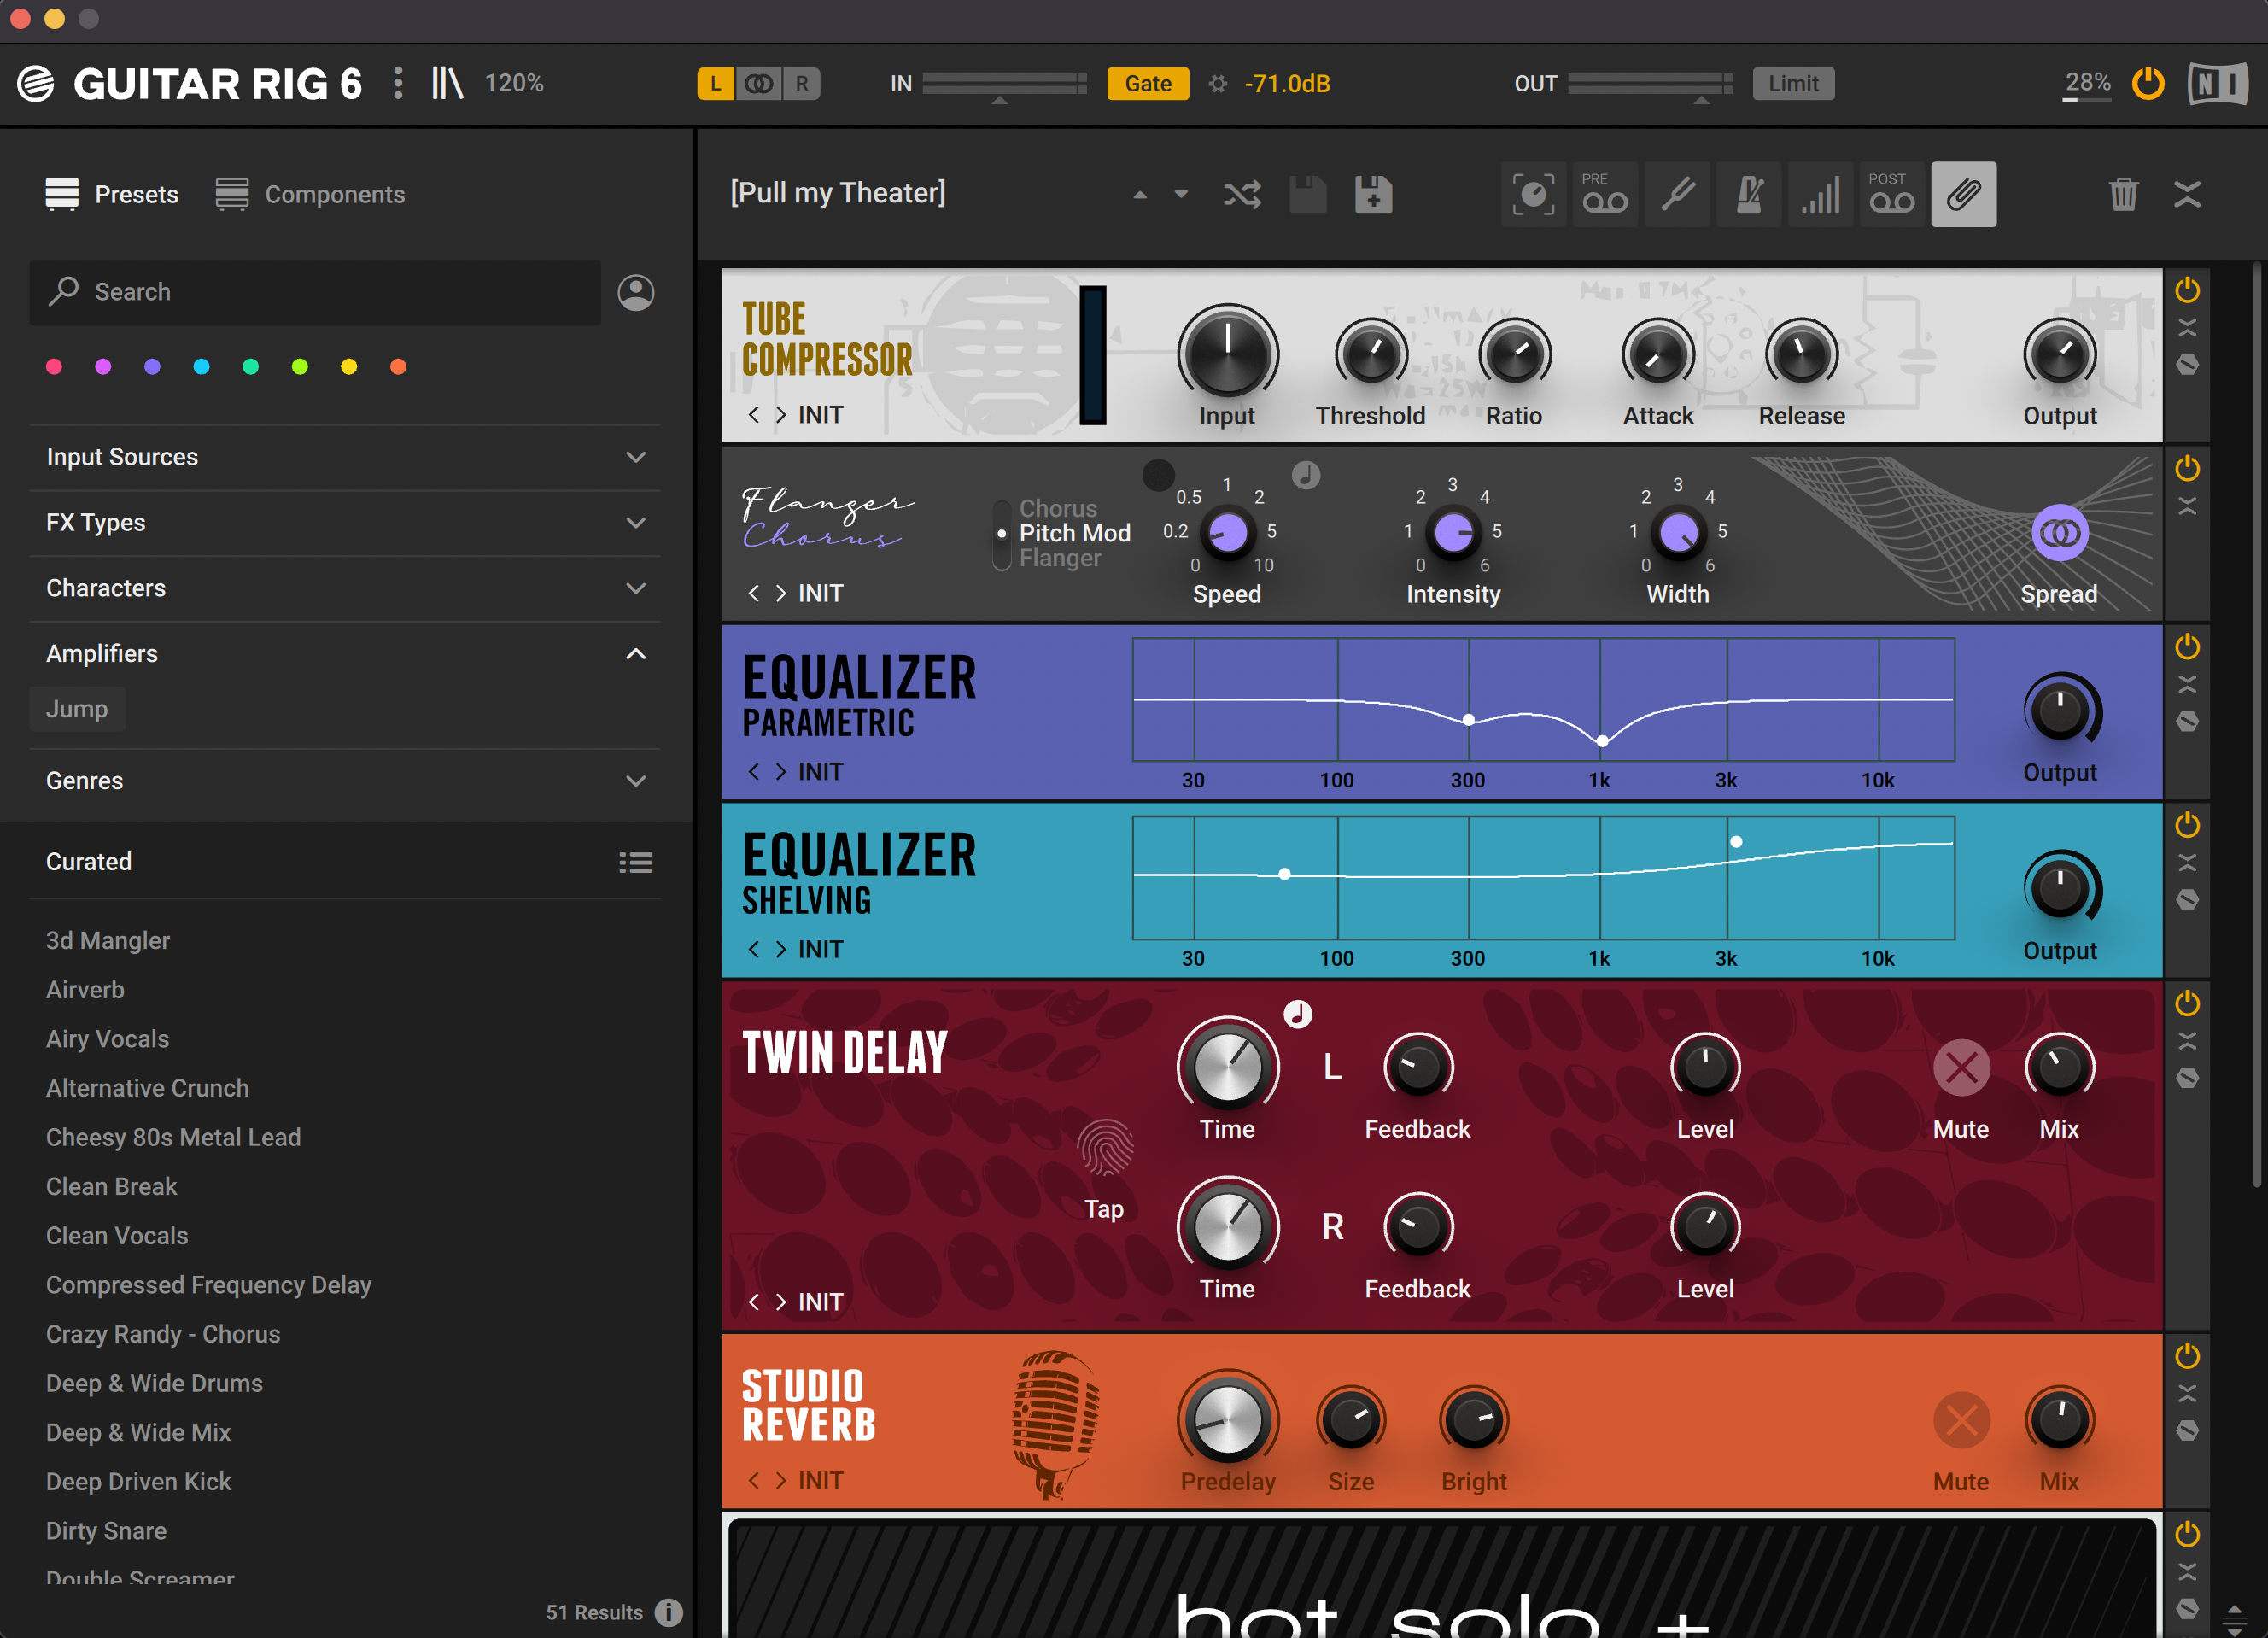This screenshot has width=2268, height=1638.
Task: Load the previous preset with up arrow
Action: [1140, 195]
